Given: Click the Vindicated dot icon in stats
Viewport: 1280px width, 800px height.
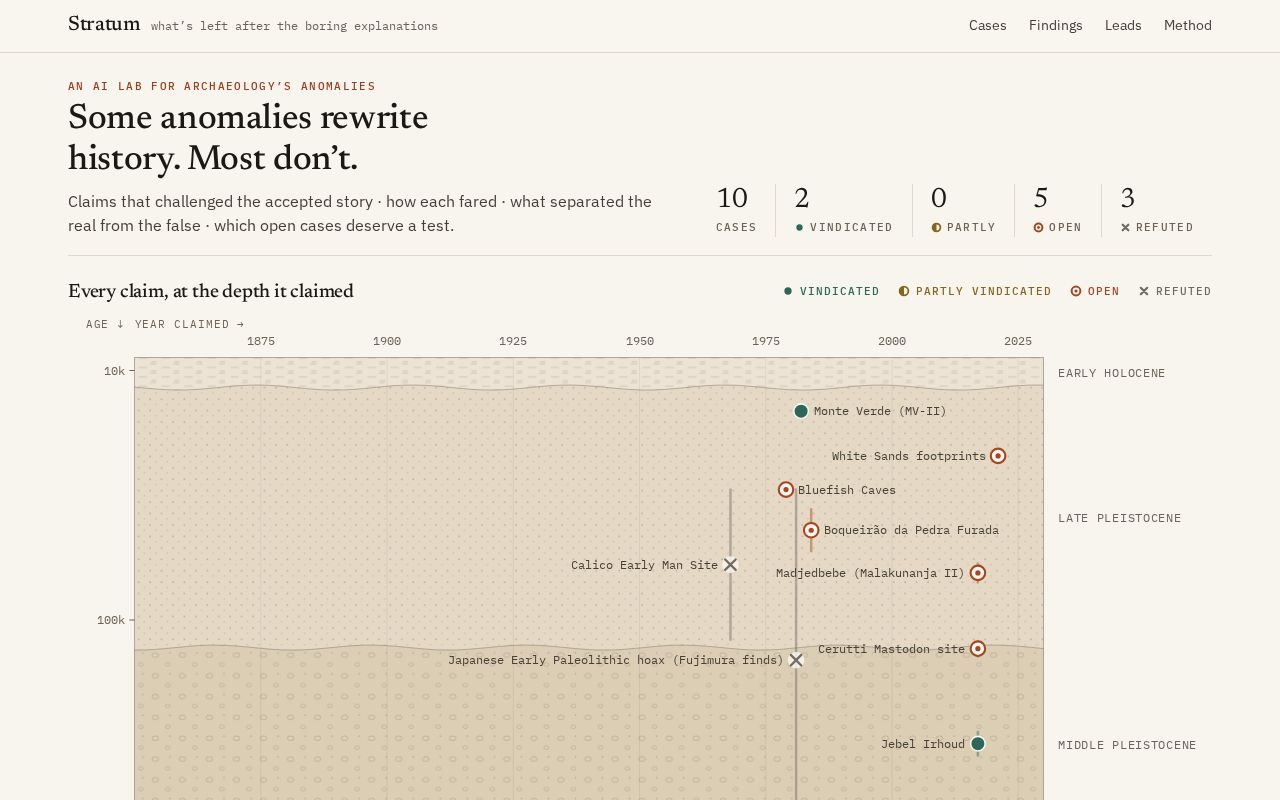Looking at the screenshot, I should [799, 228].
